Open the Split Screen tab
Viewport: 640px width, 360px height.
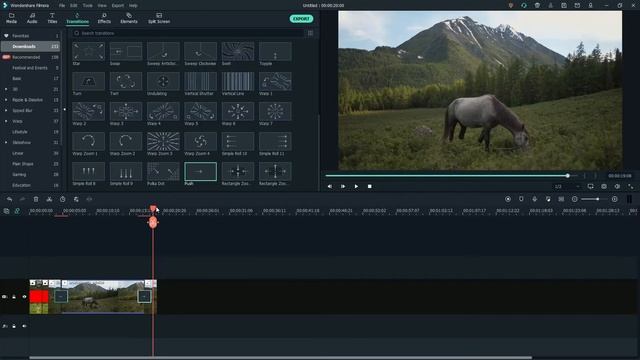point(159,18)
